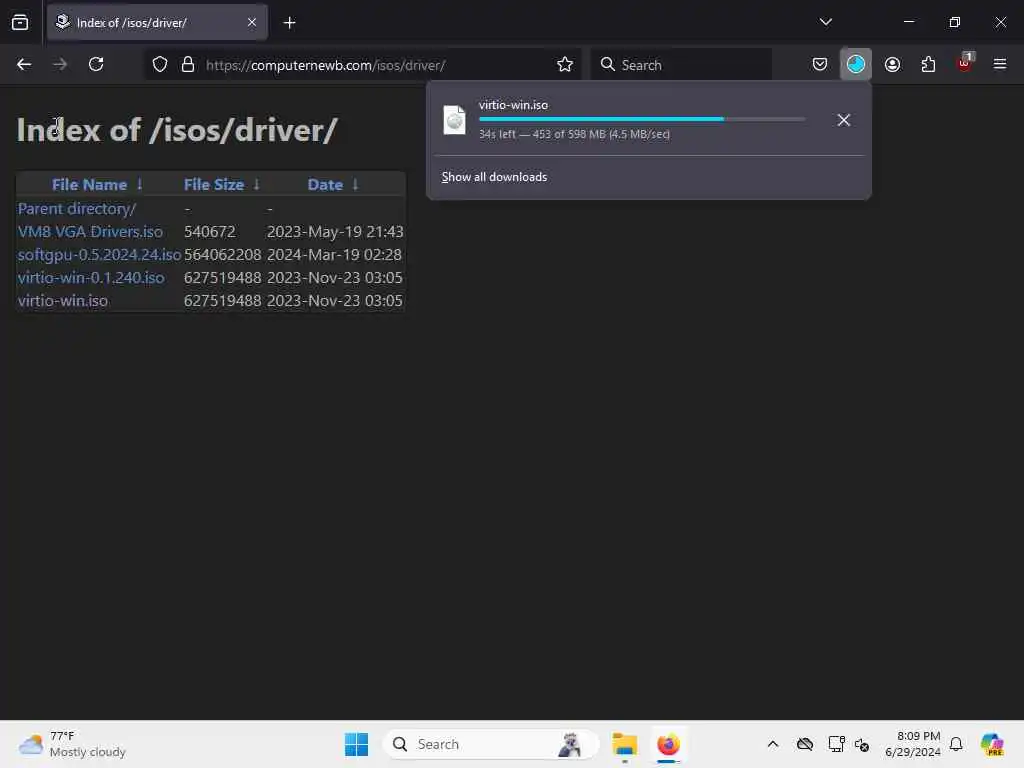Image resolution: width=1024 pixels, height=768 pixels.
Task: Open Firefox account menu
Action: pyautogui.click(x=892, y=65)
